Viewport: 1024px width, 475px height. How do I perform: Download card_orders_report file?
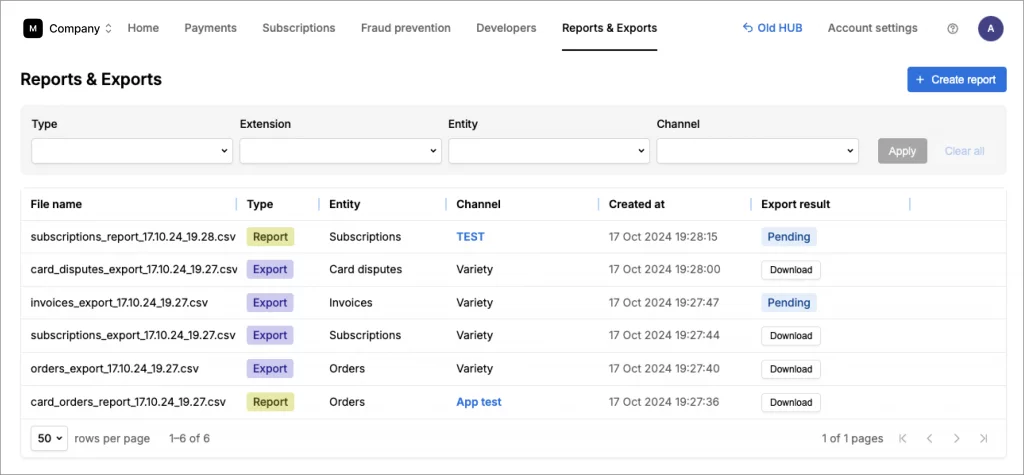pos(791,402)
